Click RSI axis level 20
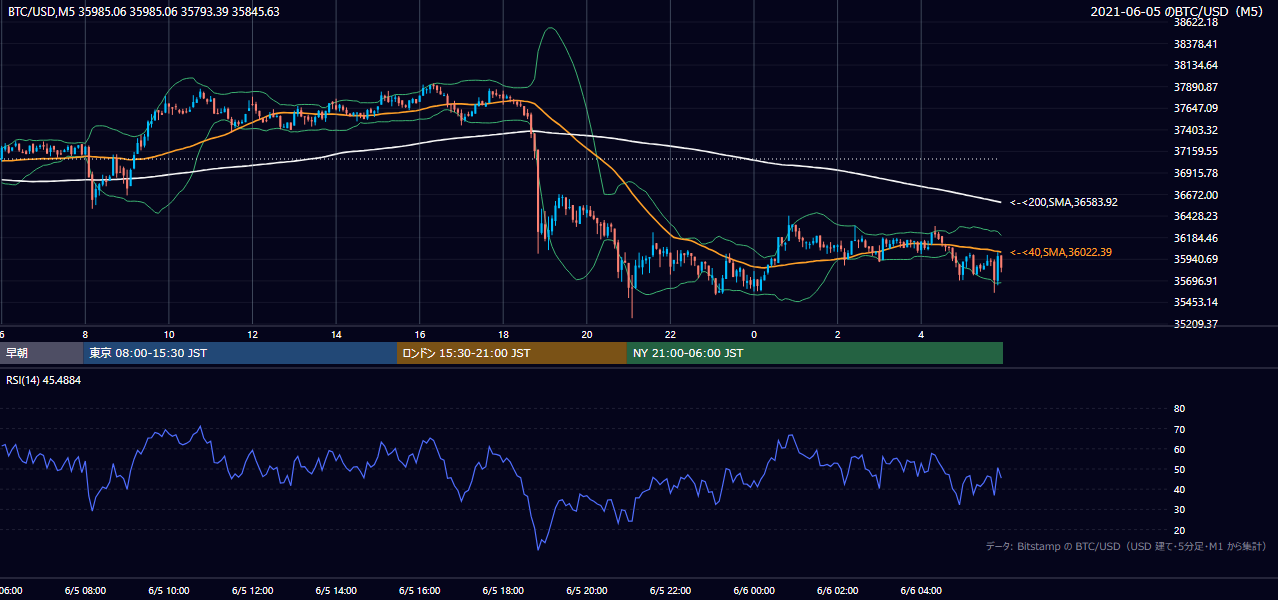Viewport: 1278px width, 600px height. pos(1179,530)
